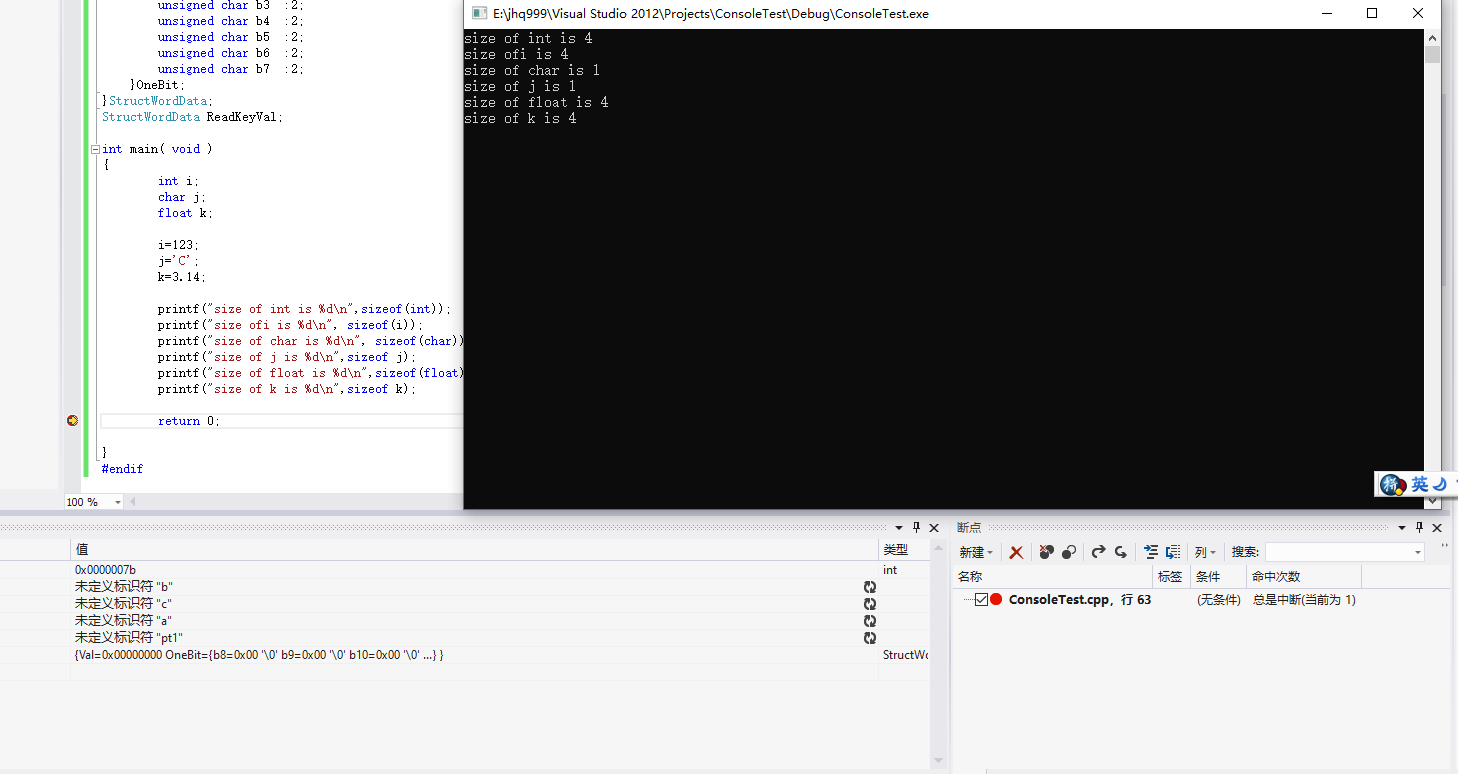
Task: Open the breakpoint search box dropdown arrow
Action: pos(1417,552)
